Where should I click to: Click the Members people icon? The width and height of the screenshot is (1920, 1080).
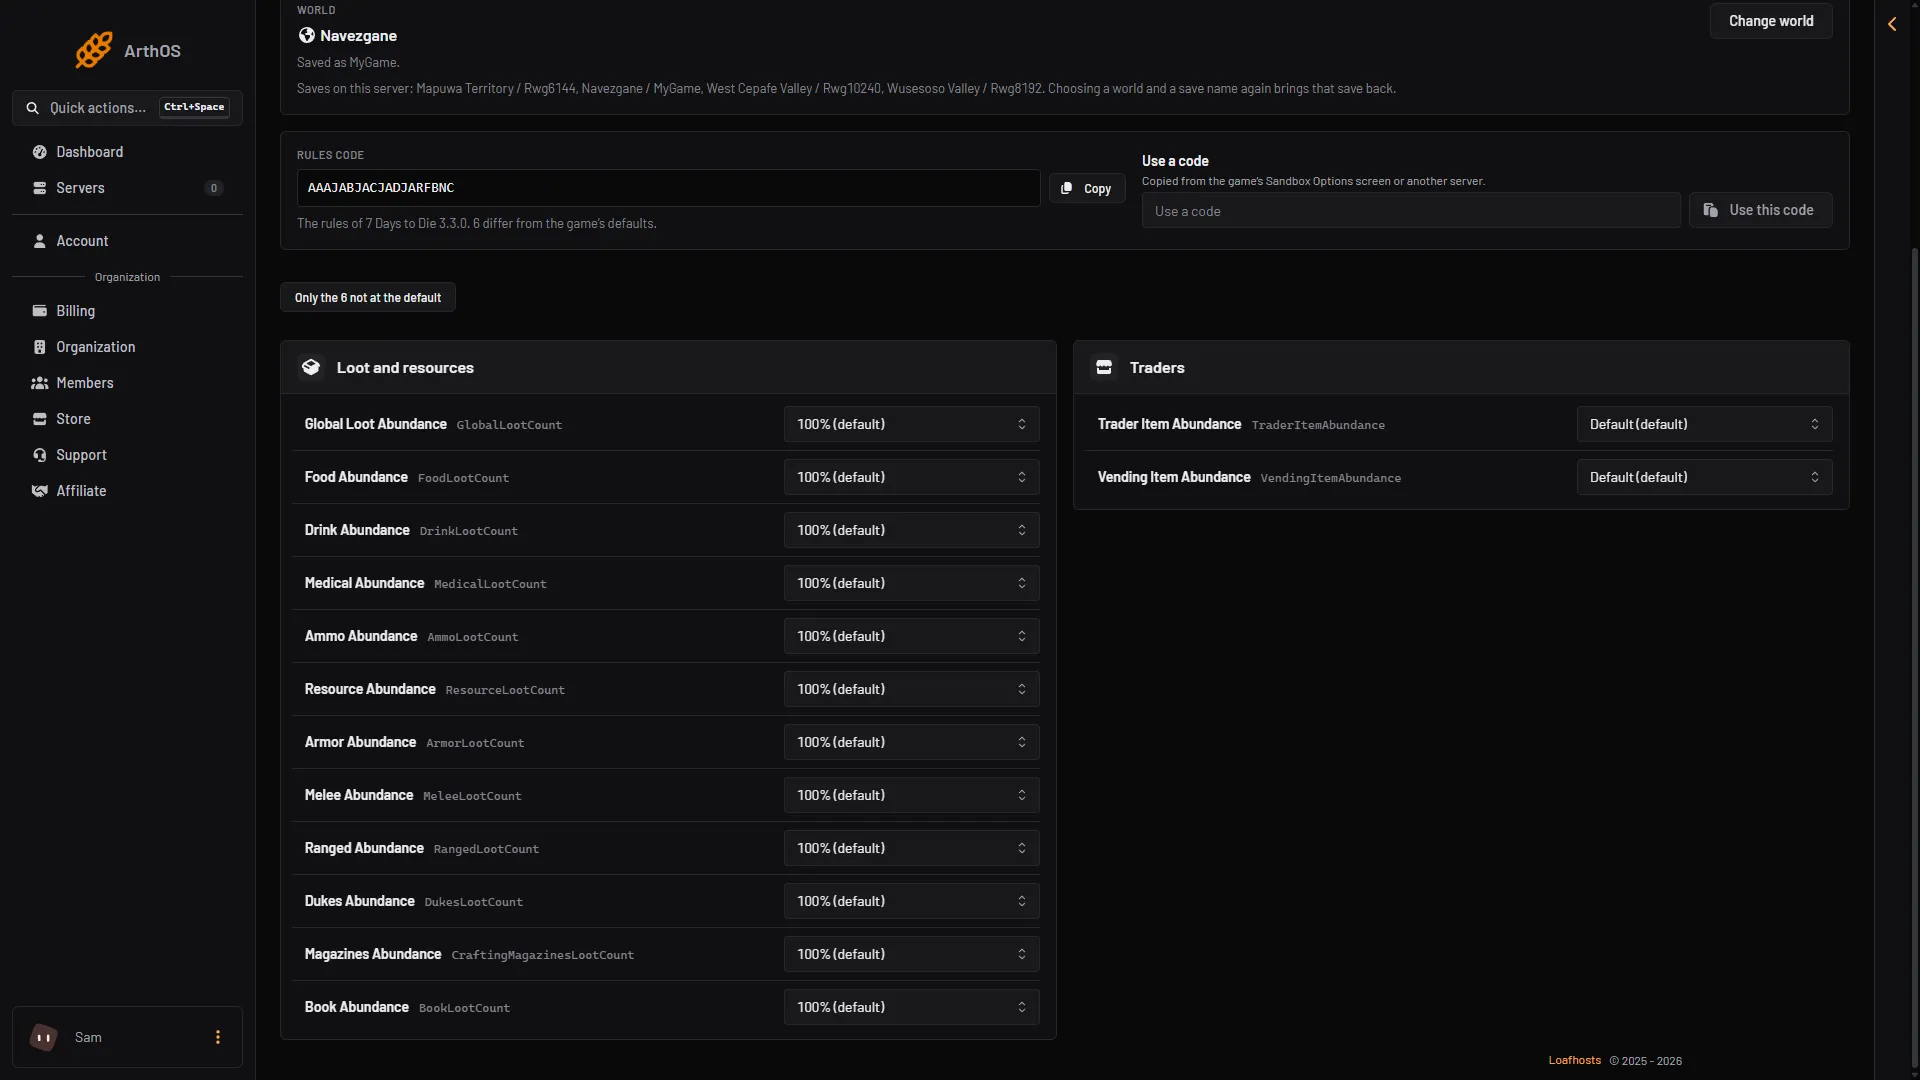pyautogui.click(x=40, y=383)
